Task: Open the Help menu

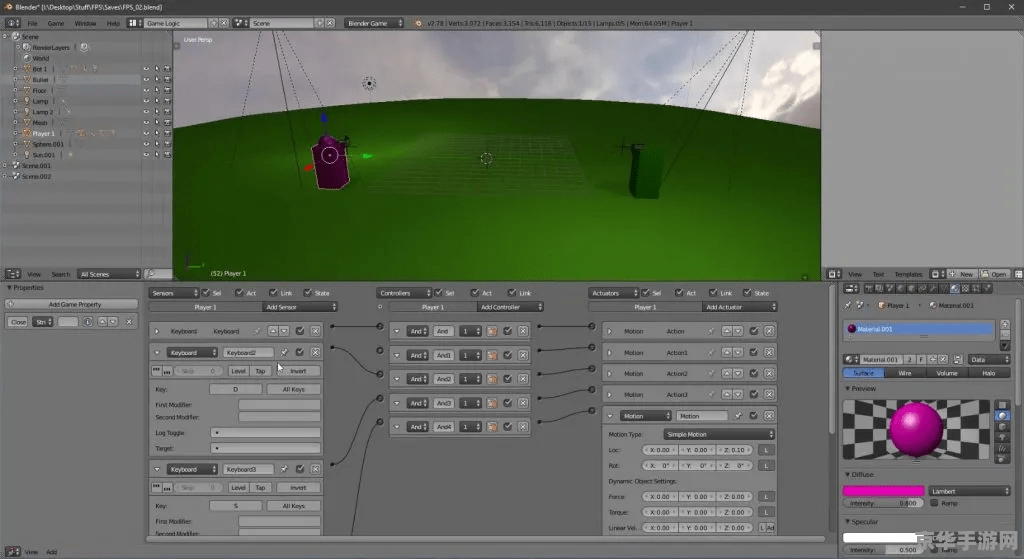Action: click(113, 24)
